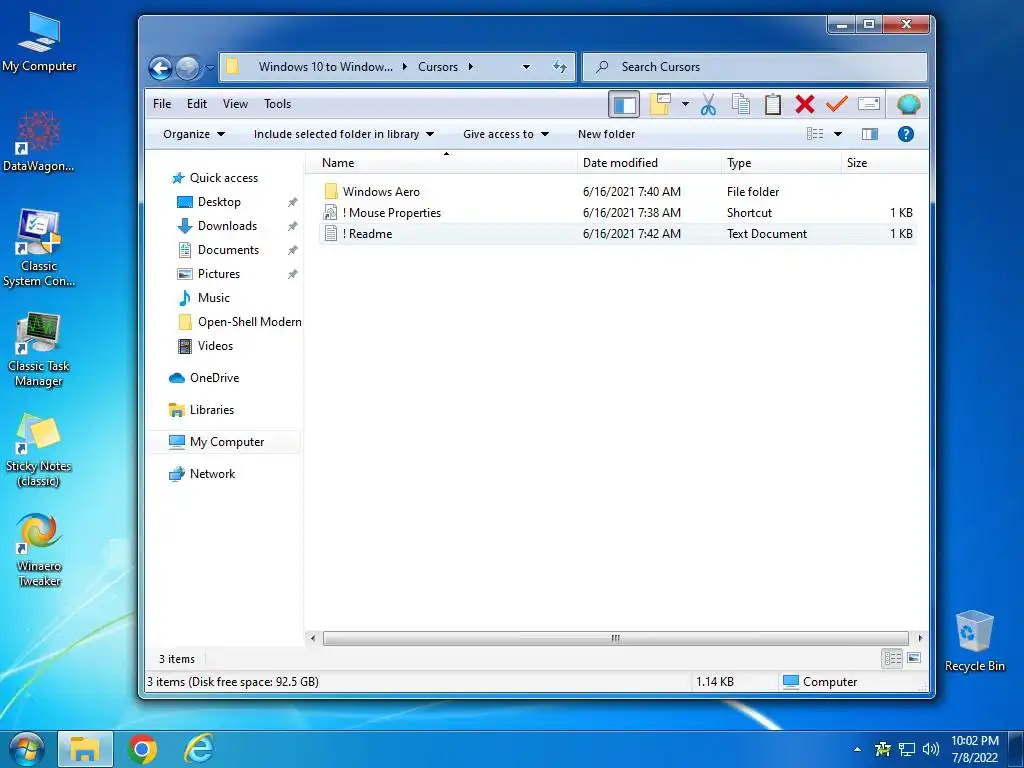Click File Explorer on the taskbar
Viewport: 1024px width, 768px height.
click(x=85, y=749)
